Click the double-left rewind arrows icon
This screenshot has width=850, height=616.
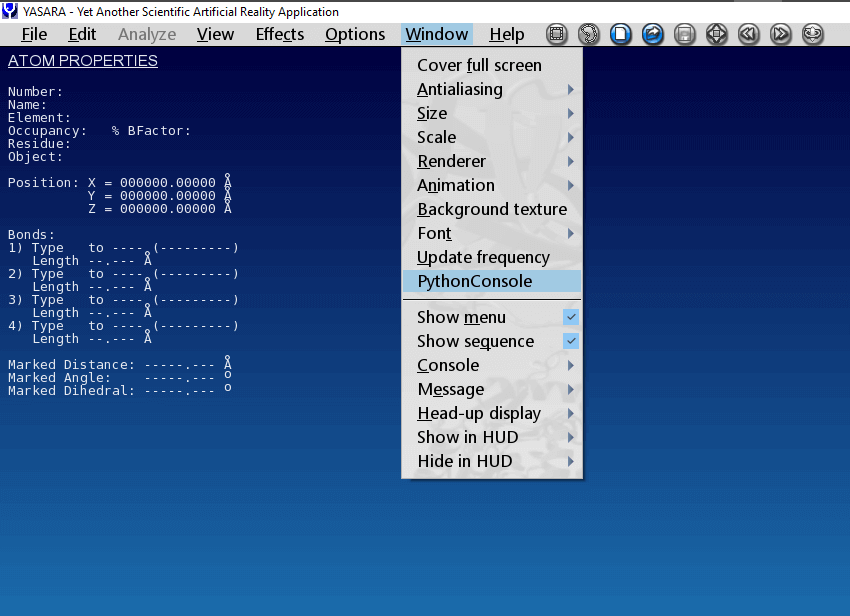tap(749, 34)
